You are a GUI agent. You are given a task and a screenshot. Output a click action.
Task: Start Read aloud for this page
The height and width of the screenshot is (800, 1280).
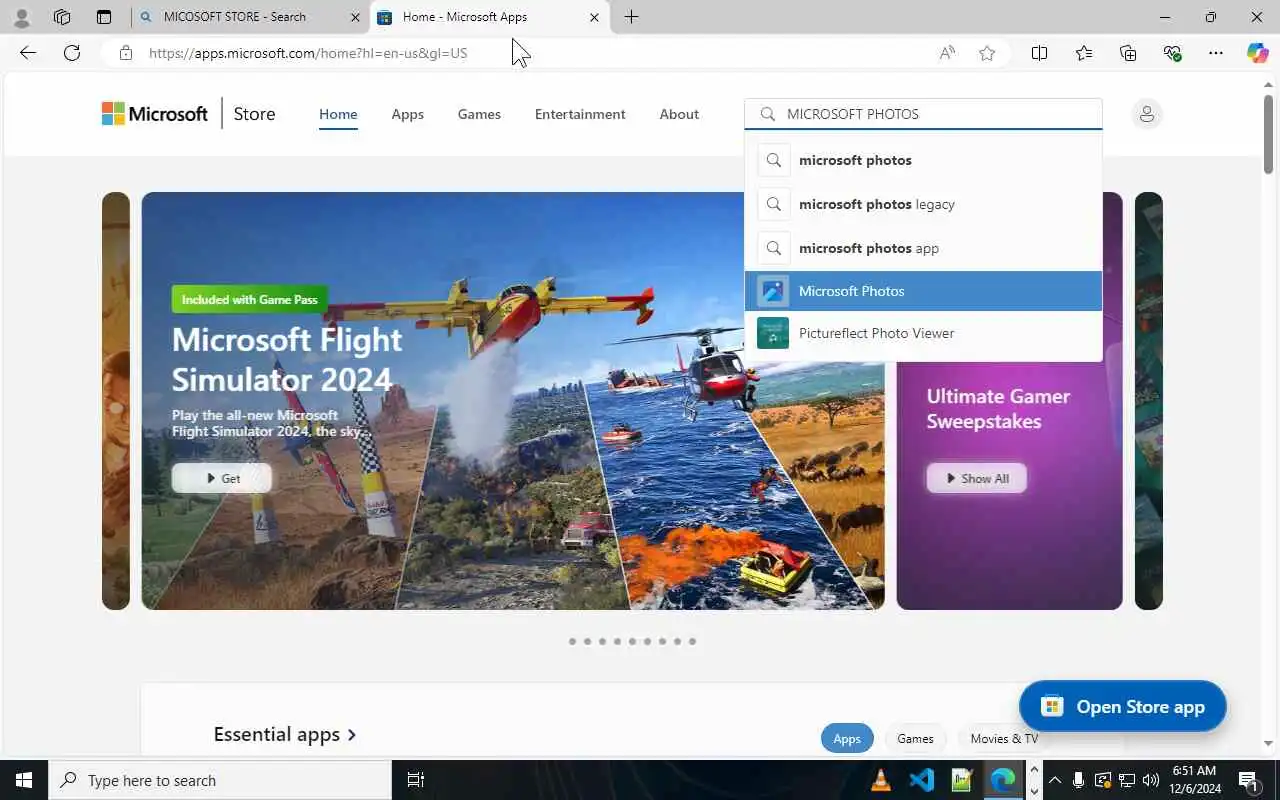click(947, 53)
